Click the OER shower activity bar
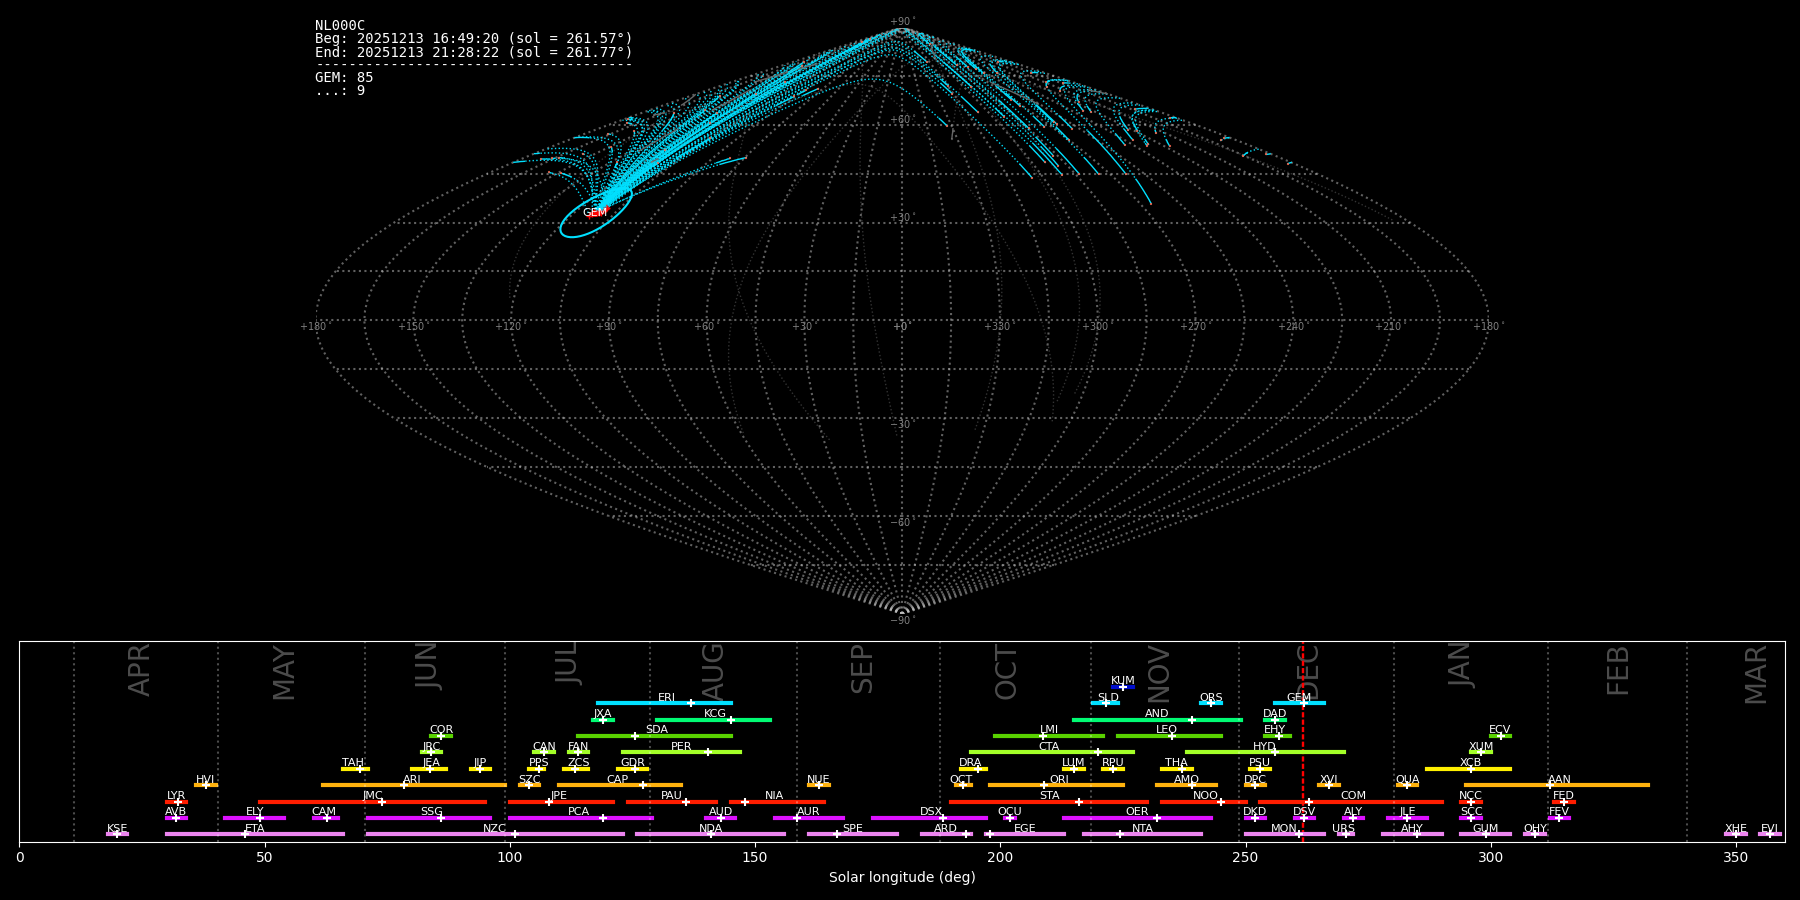The image size is (1800, 900). (1137, 818)
